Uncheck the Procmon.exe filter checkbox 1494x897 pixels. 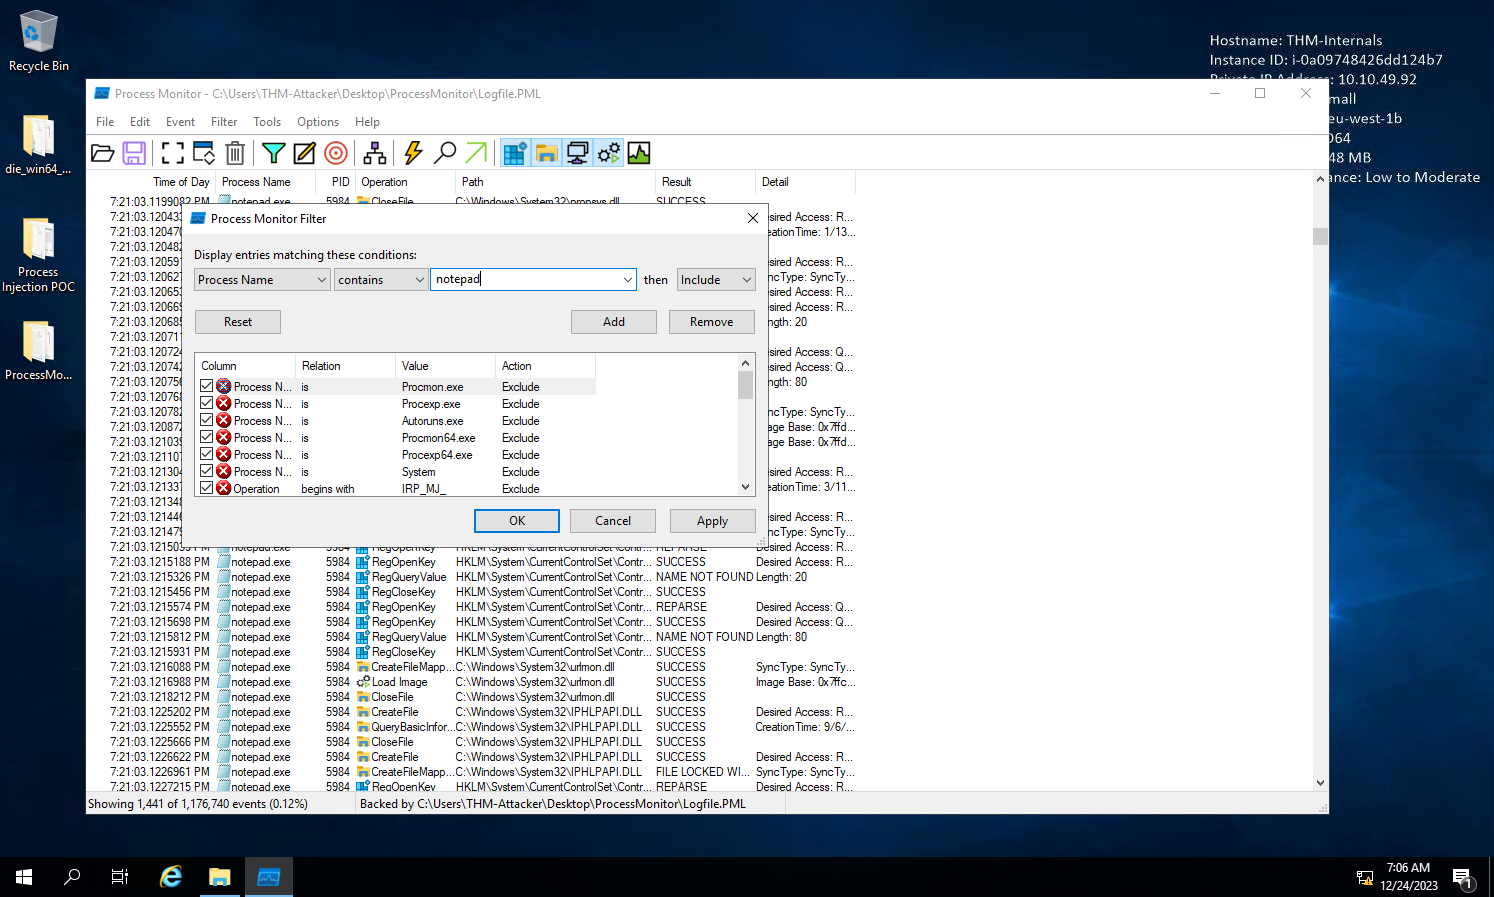coord(207,386)
